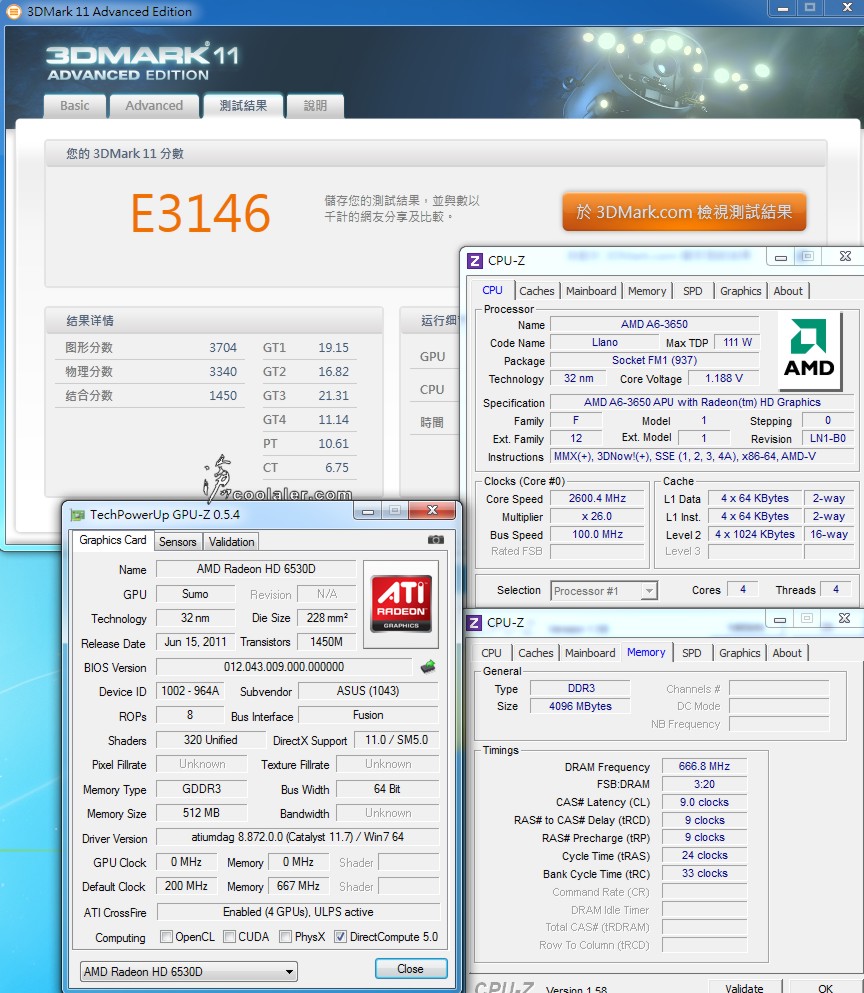
Task: Click the Memory Size value 4096 MBytes
Action: [580, 706]
